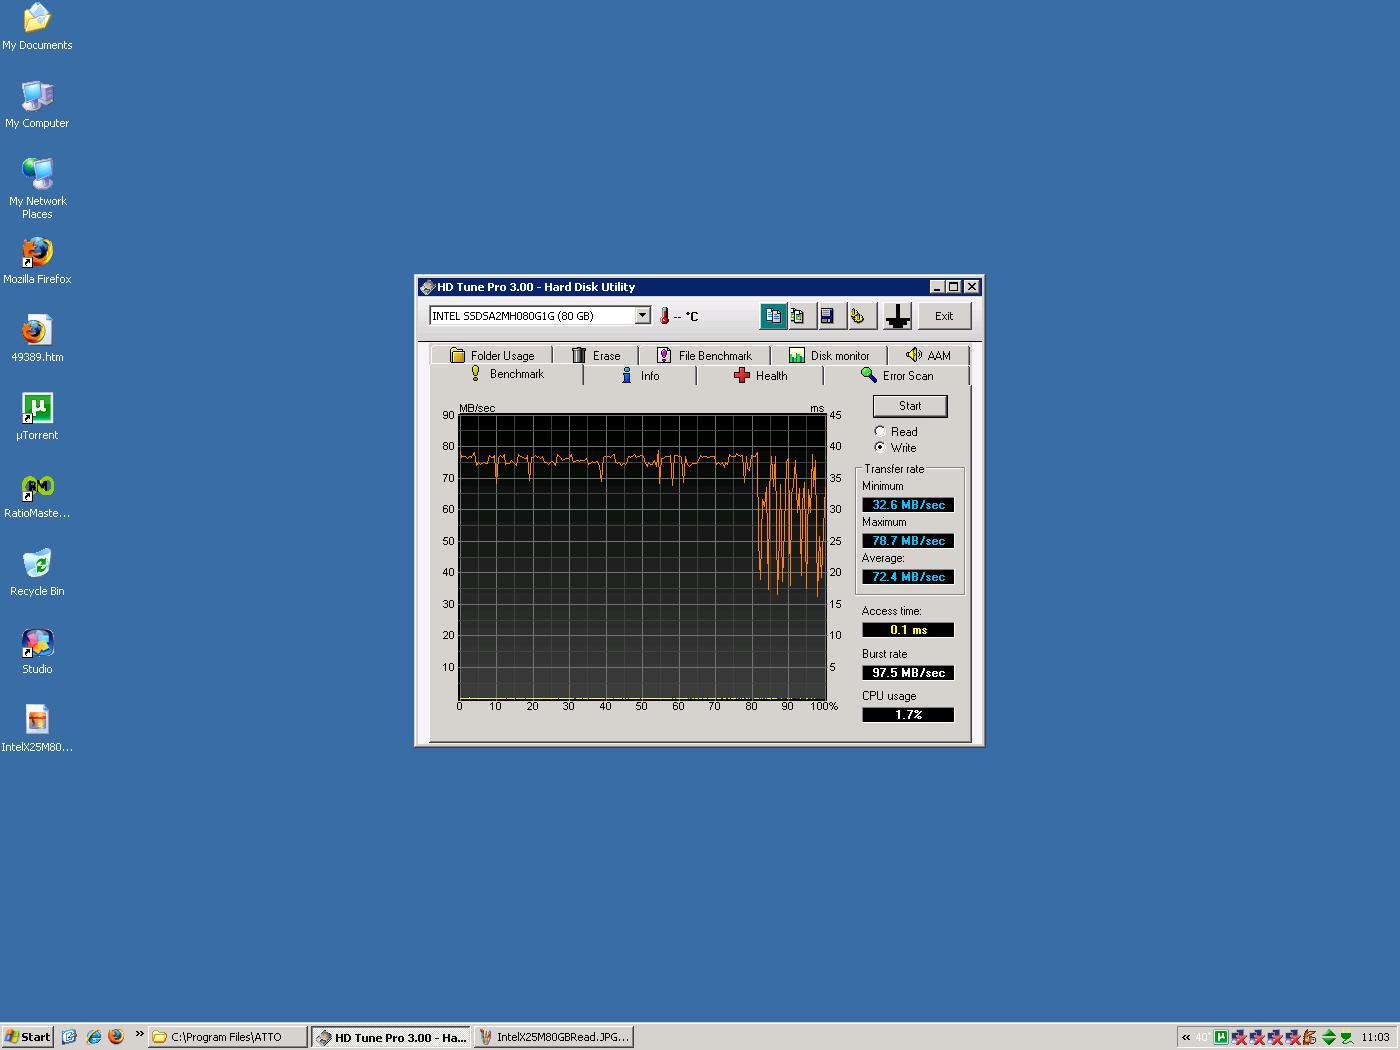Click the maximum transfer rate value 78.7 MB/sec

click(908, 541)
